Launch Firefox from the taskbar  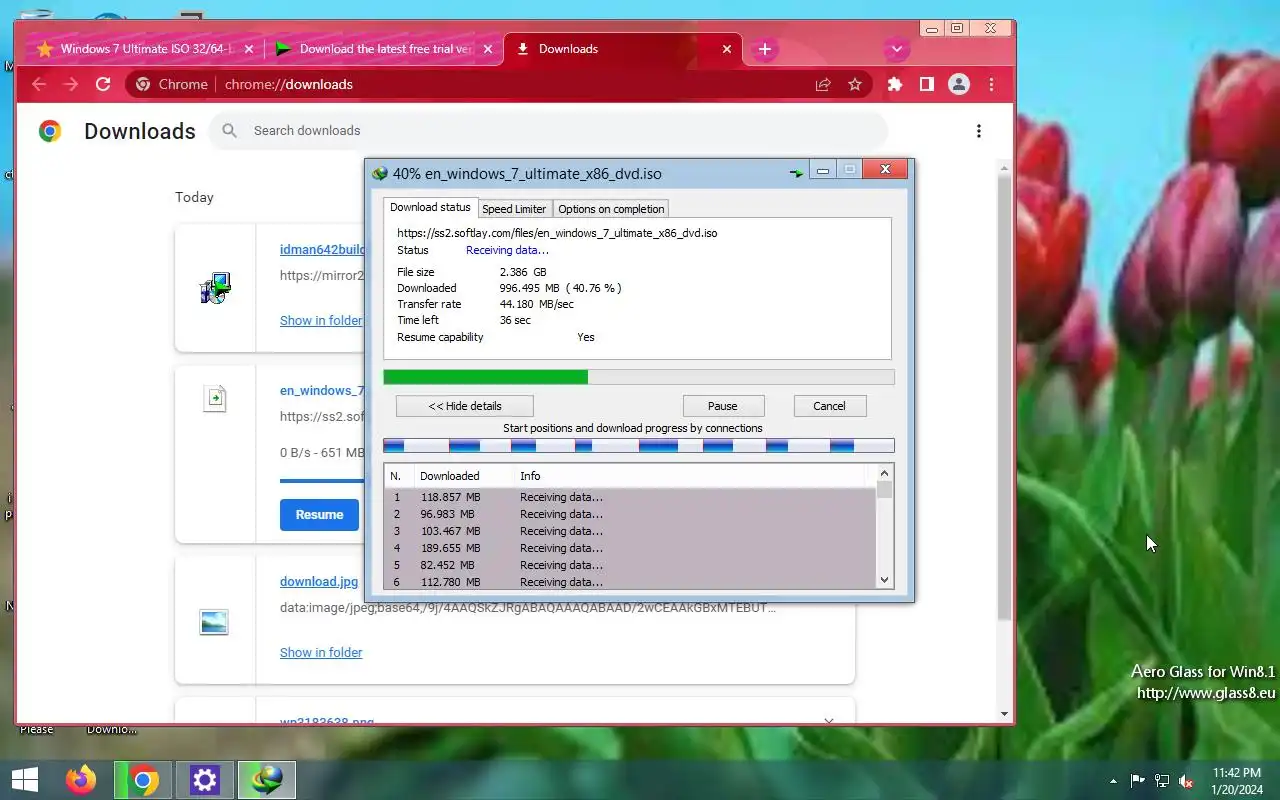81,780
